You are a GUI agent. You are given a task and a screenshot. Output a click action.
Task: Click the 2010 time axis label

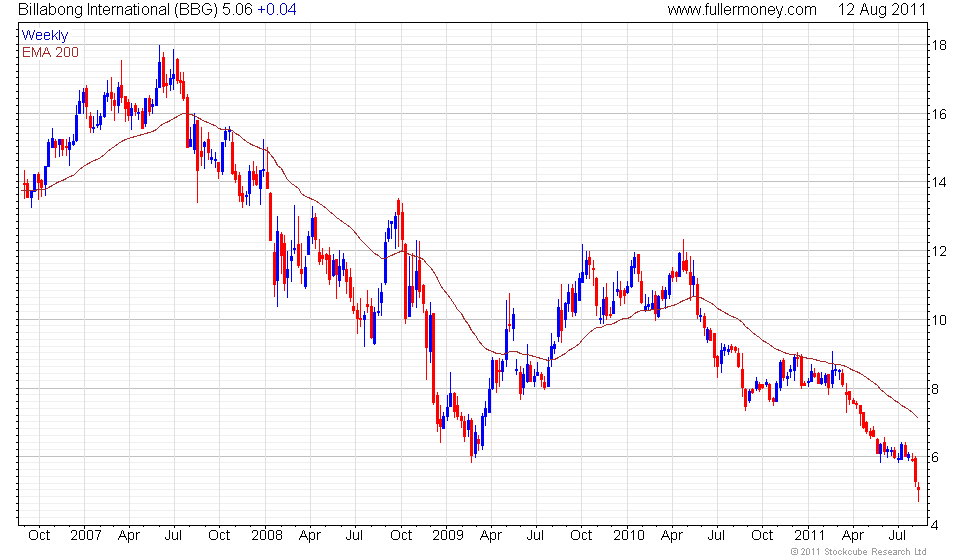[x=629, y=536]
